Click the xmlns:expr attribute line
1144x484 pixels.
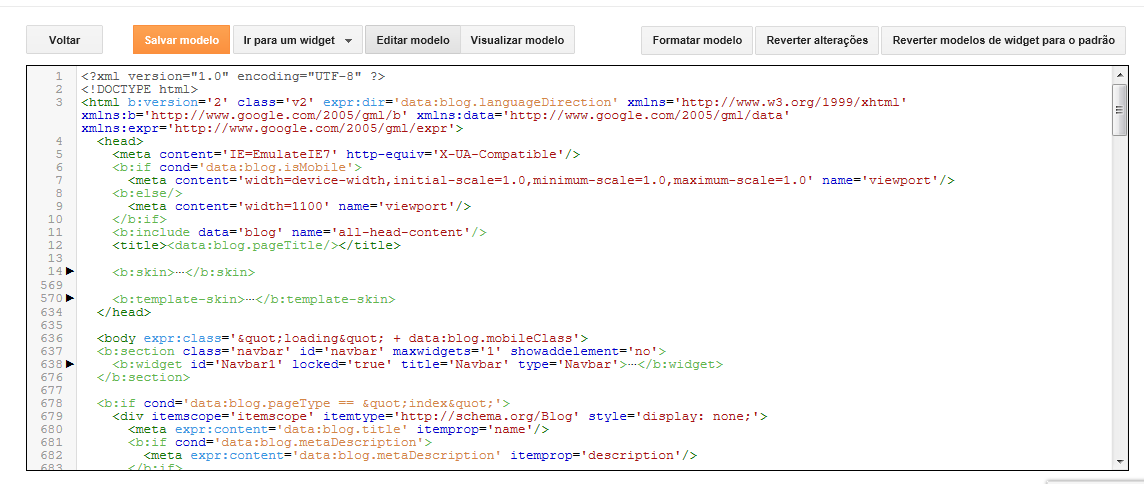(x=272, y=128)
